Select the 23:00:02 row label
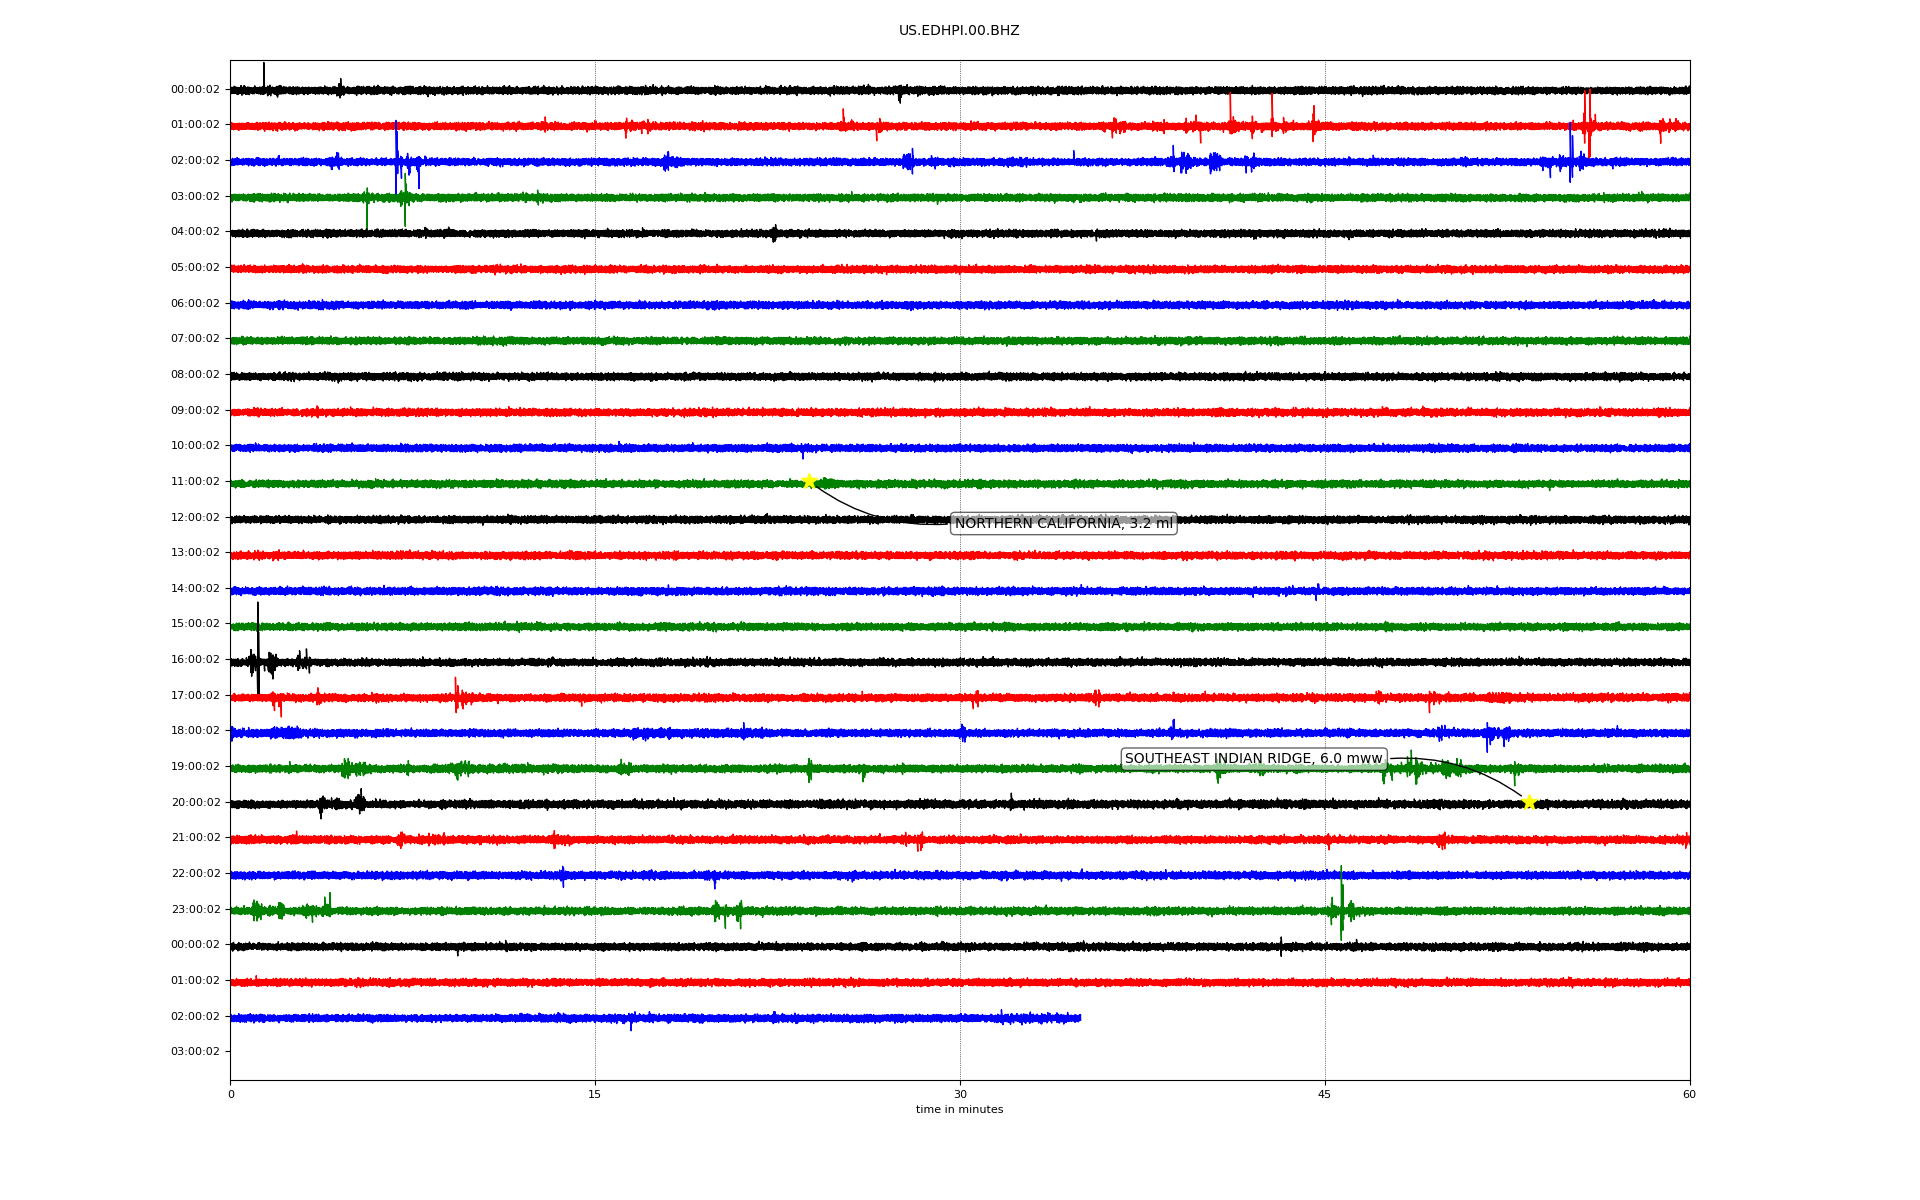The image size is (1920, 1200). coord(195,910)
